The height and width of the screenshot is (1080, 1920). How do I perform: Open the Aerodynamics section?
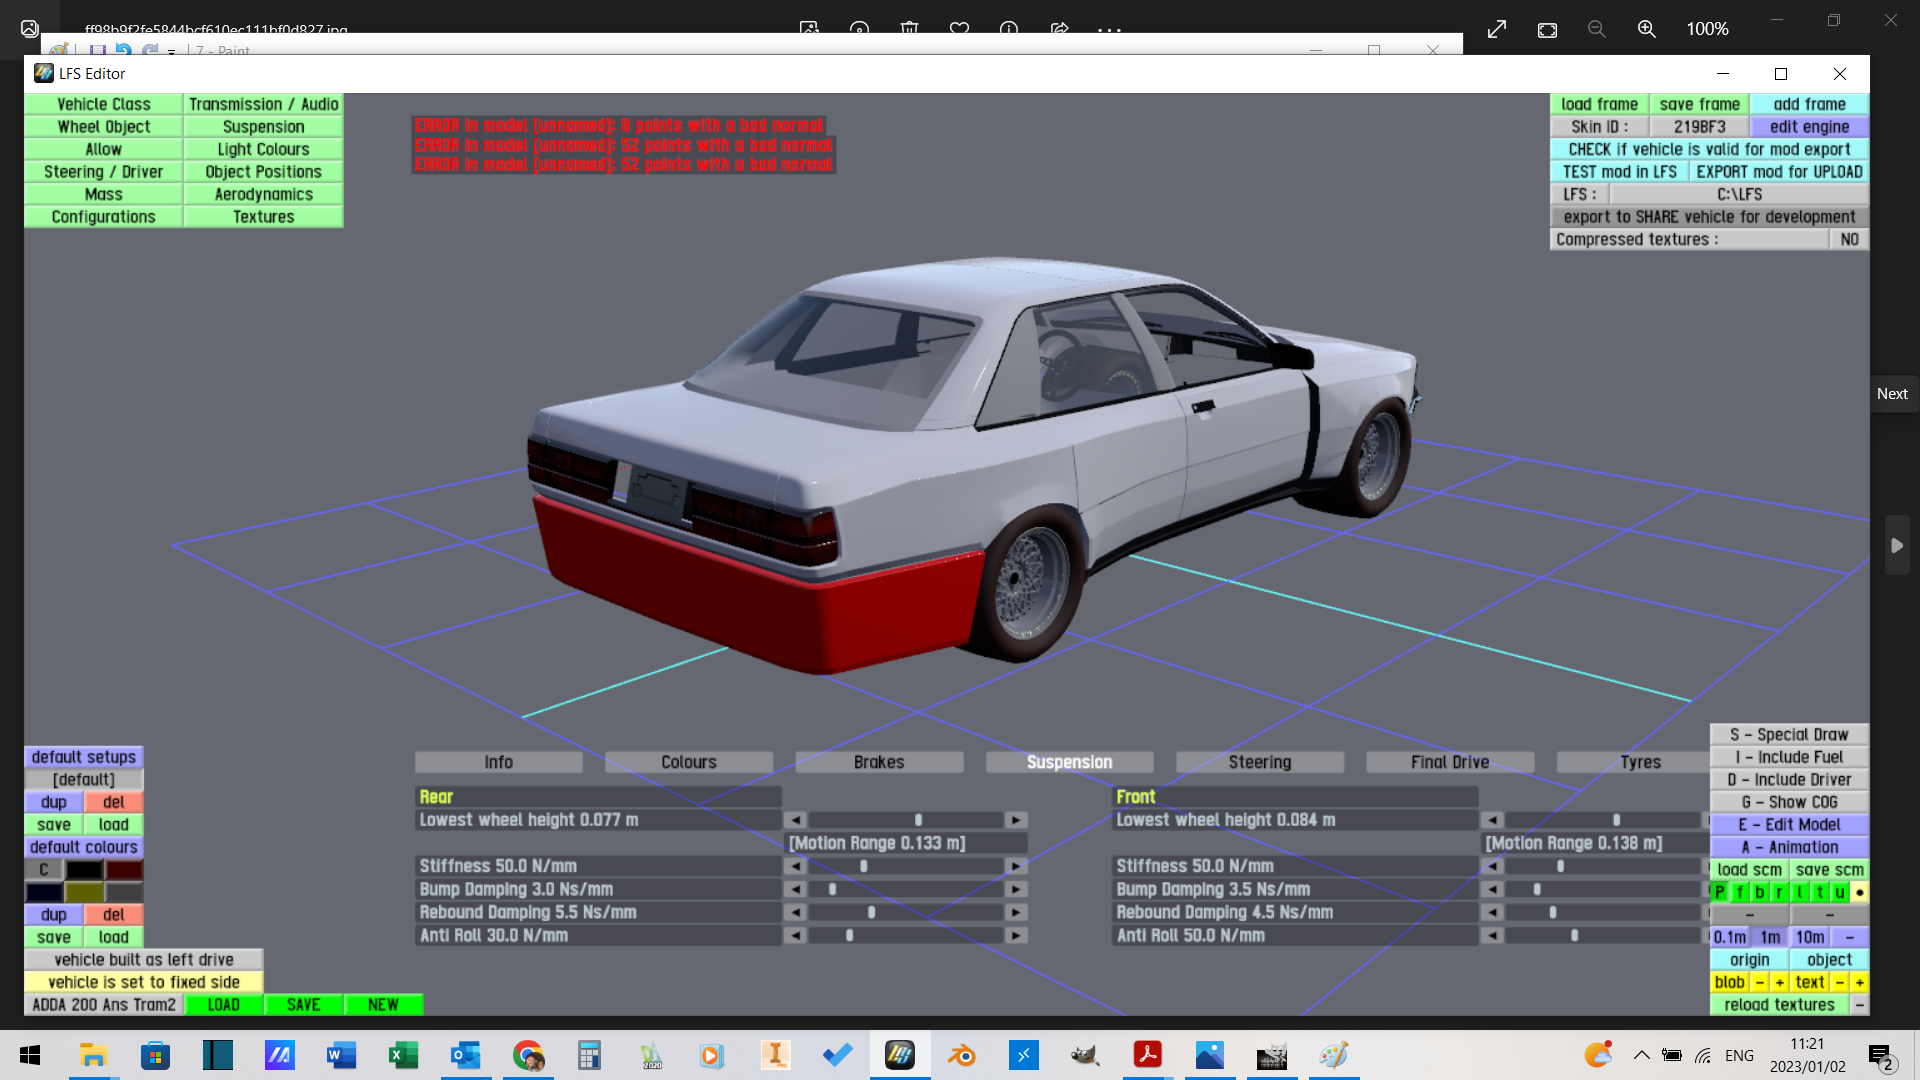[263, 194]
